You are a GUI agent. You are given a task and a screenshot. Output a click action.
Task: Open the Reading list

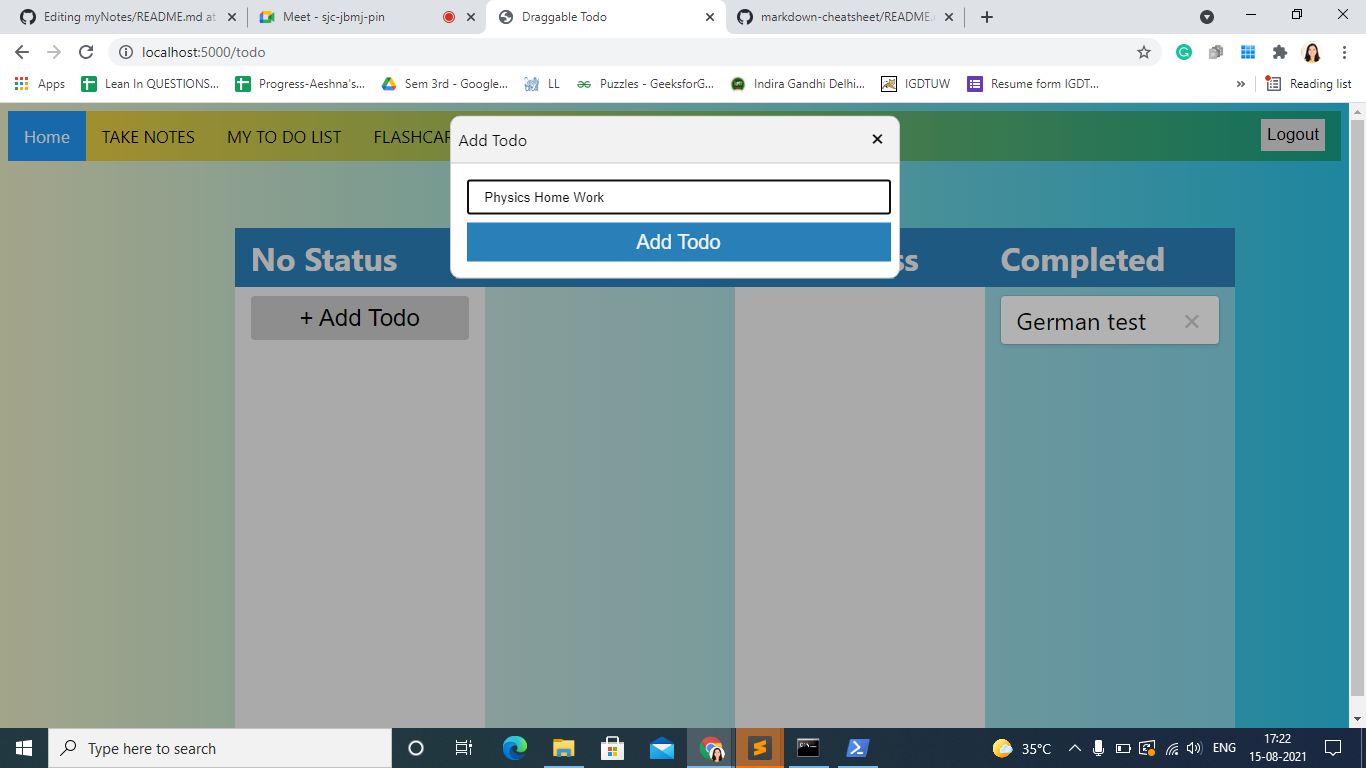(1308, 84)
